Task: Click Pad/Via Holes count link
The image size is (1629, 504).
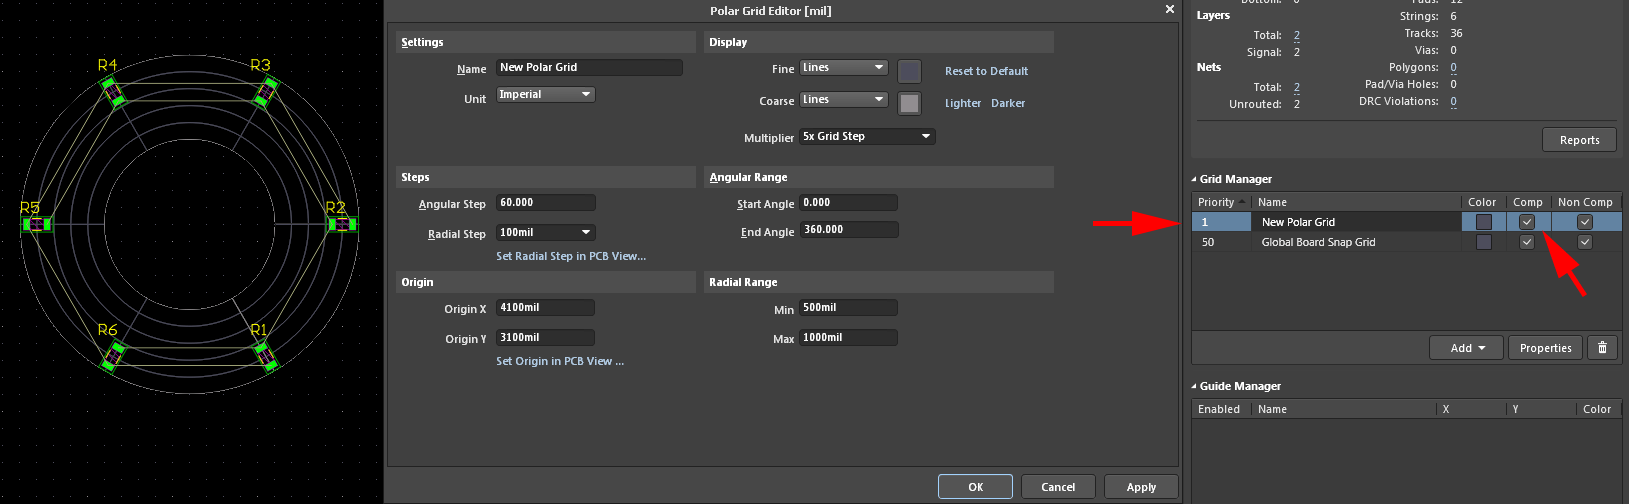Action: pyautogui.click(x=1453, y=85)
